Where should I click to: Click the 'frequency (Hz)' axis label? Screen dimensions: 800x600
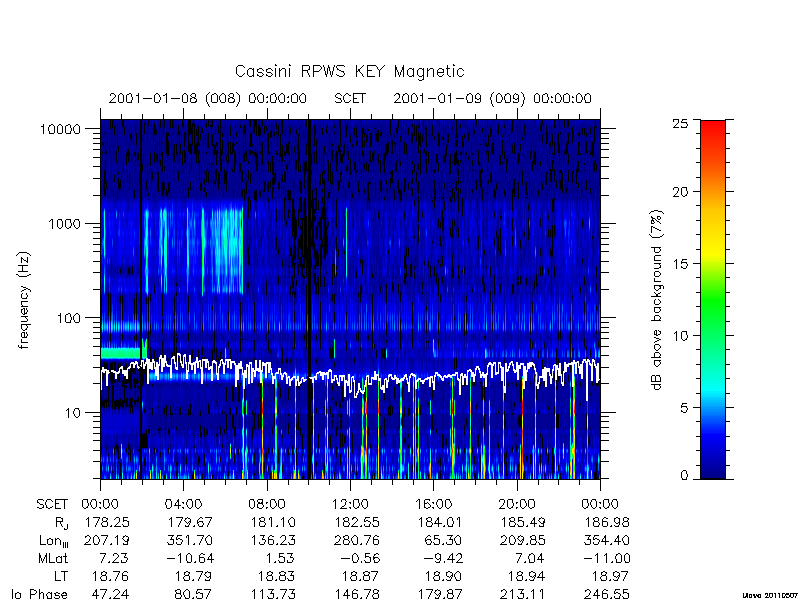tap(23, 300)
